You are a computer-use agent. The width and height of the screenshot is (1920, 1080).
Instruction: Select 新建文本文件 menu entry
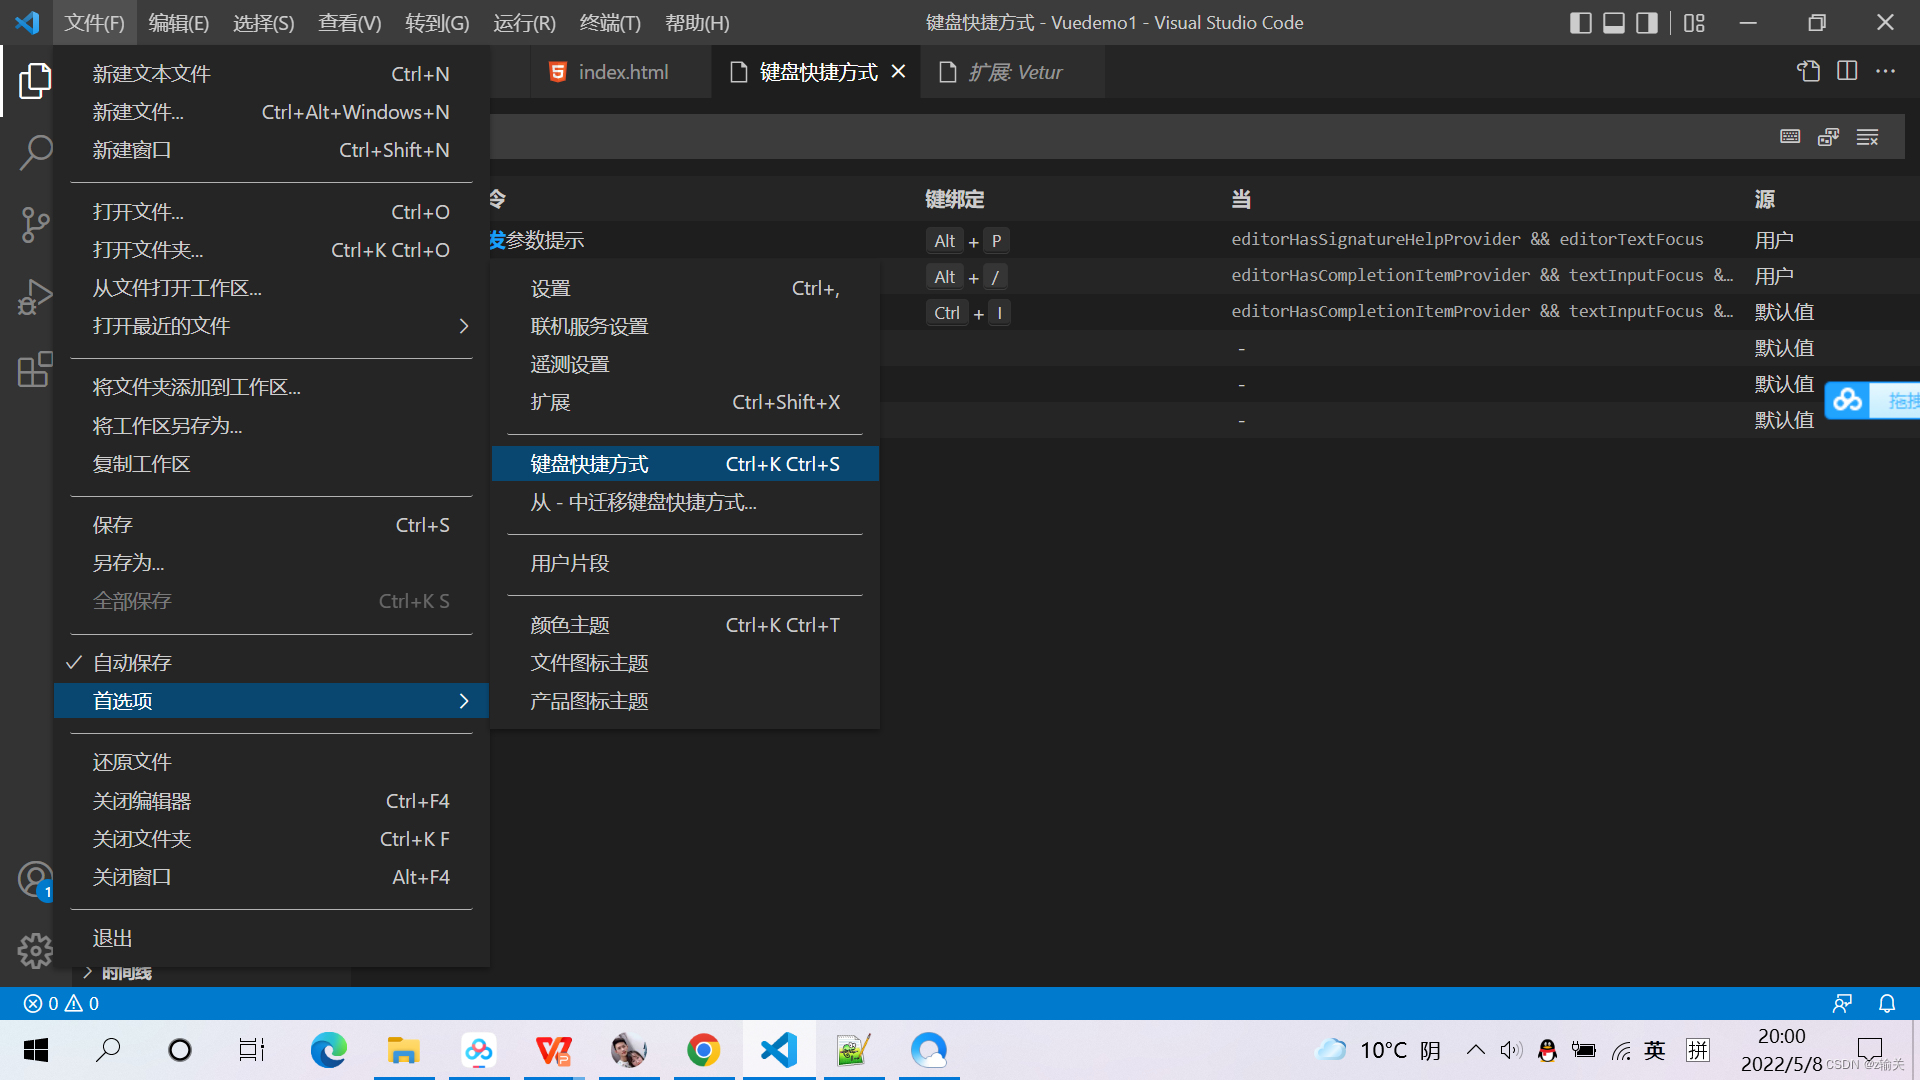point(271,74)
